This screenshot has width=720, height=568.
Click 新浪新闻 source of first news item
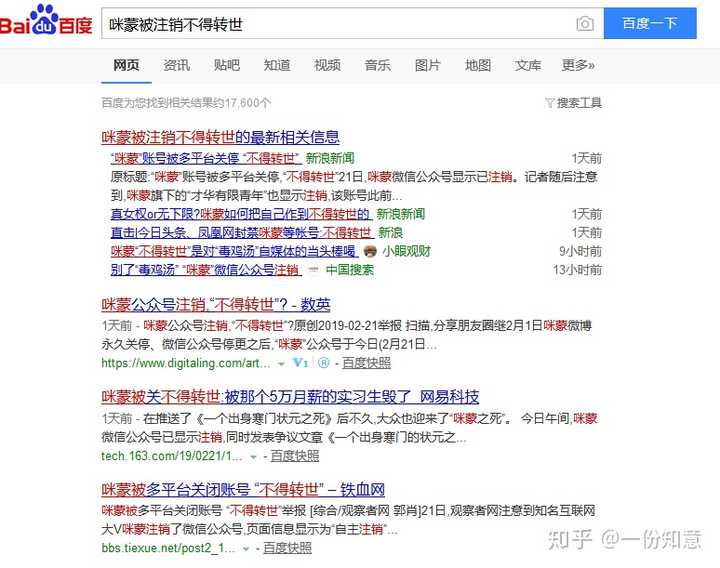330,158
